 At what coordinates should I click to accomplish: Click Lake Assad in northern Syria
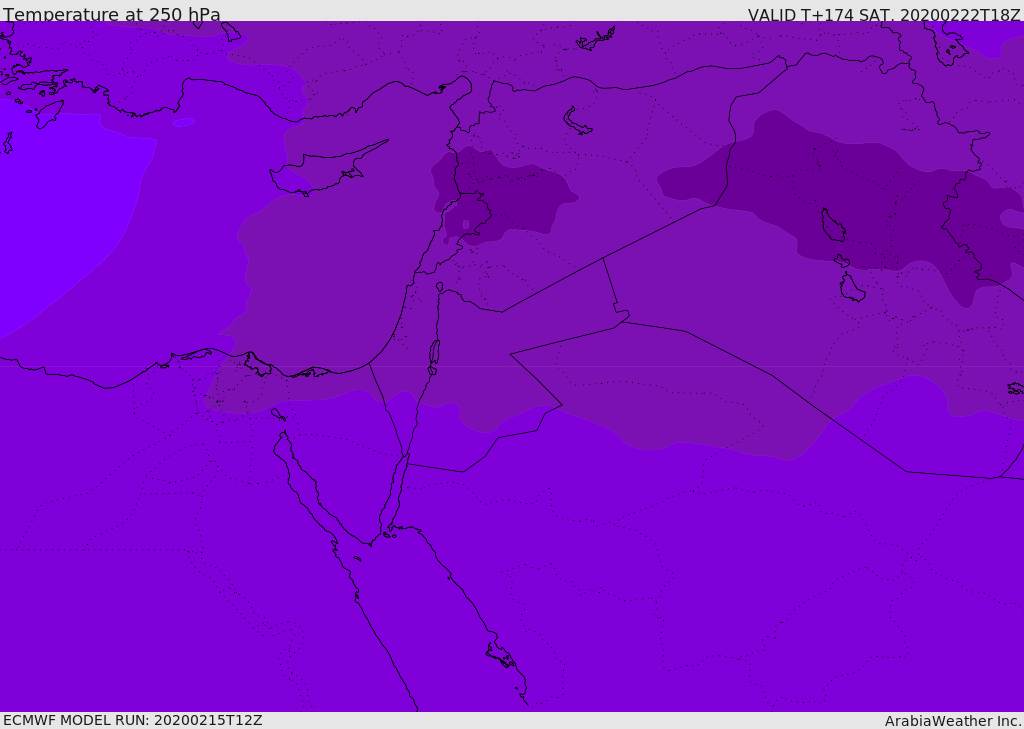pos(577,121)
